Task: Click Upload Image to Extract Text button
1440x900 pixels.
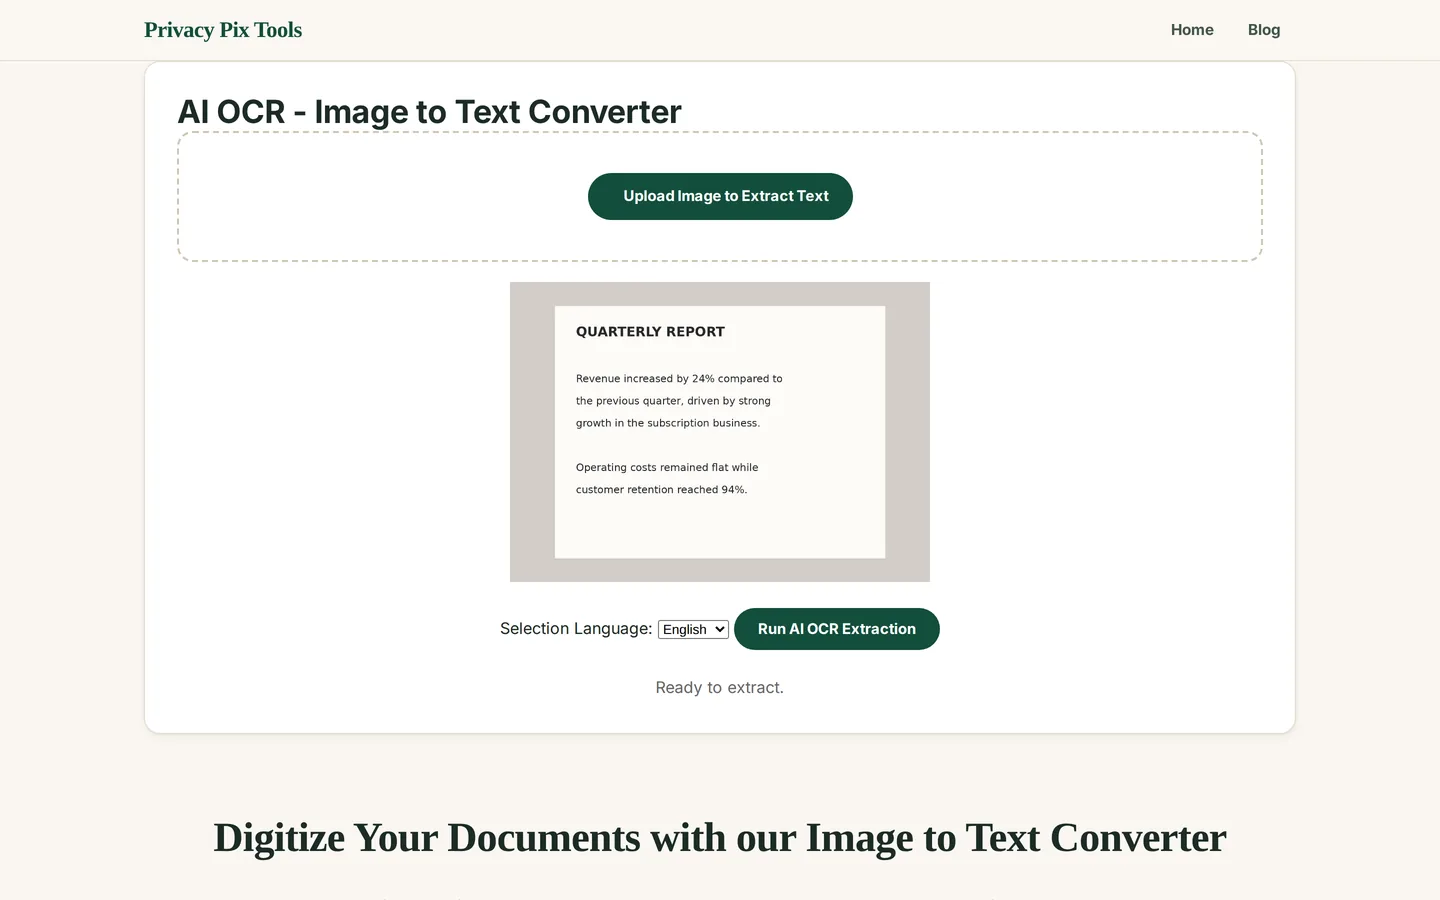Action: (x=720, y=196)
